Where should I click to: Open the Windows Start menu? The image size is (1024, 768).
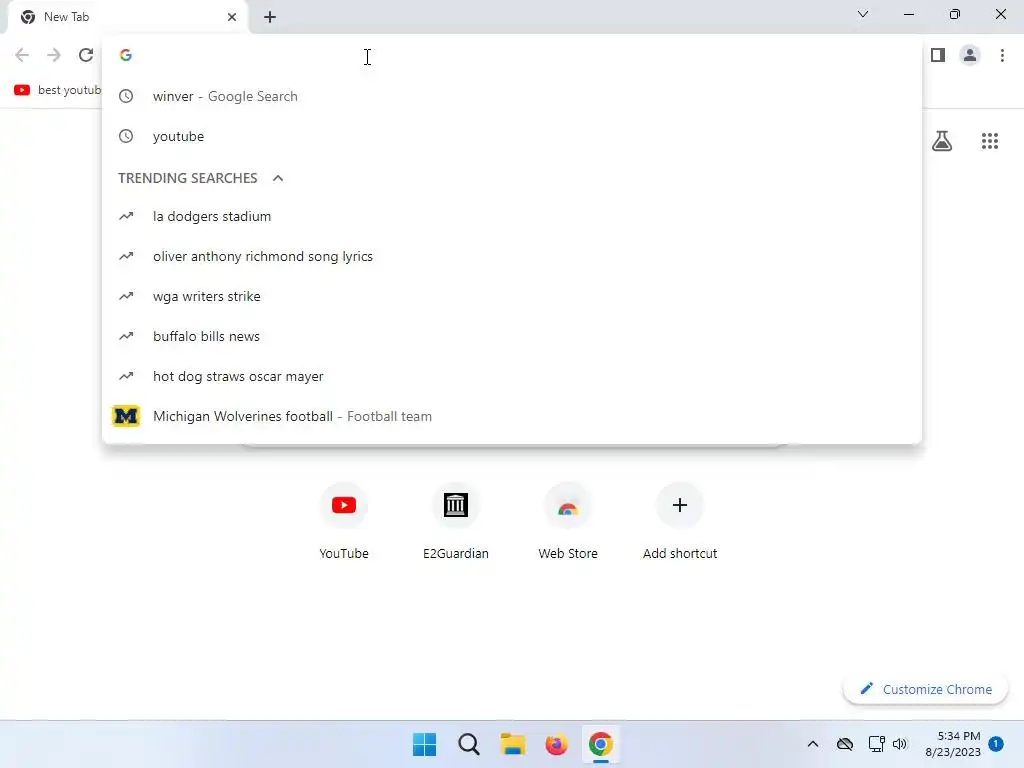(424, 744)
